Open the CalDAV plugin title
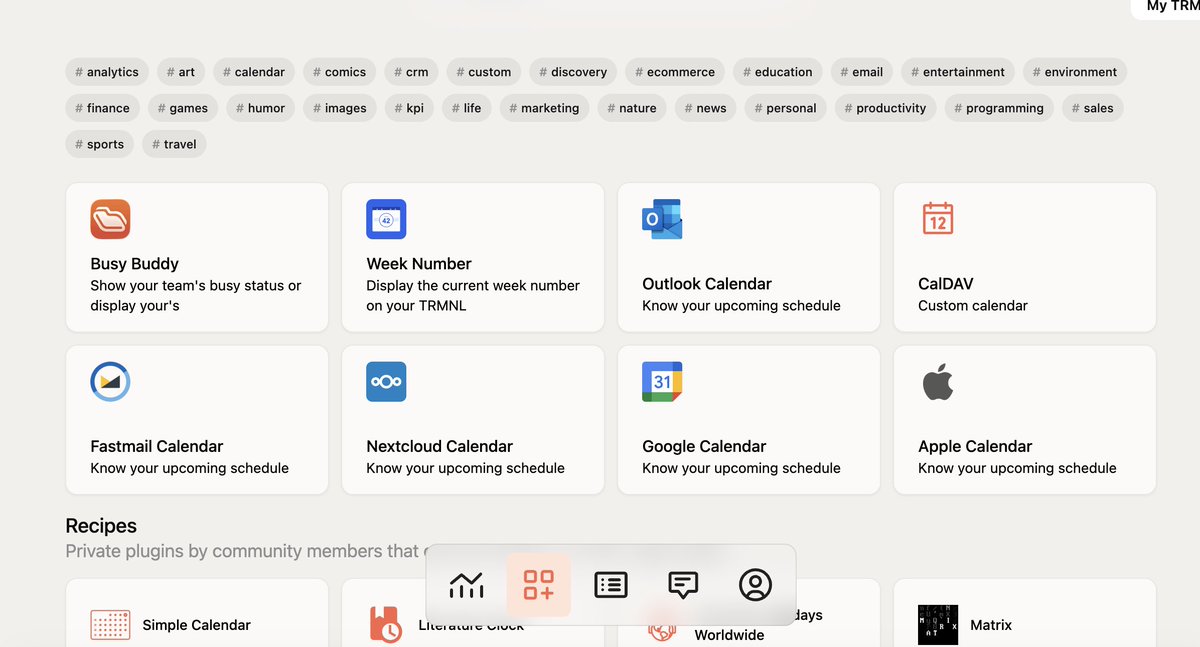The image size is (1200, 647). pos(946,284)
